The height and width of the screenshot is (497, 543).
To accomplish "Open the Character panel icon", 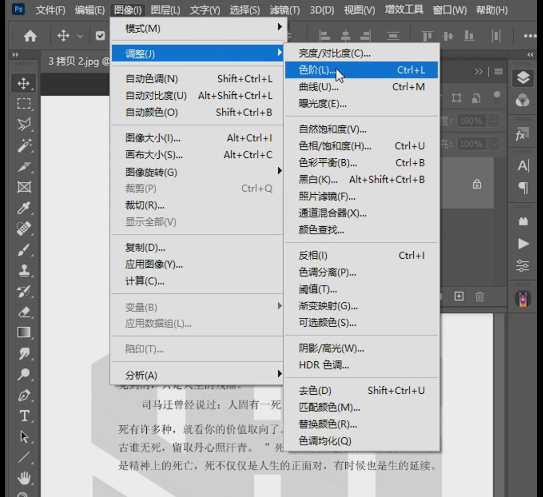I will [x=523, y=166].
